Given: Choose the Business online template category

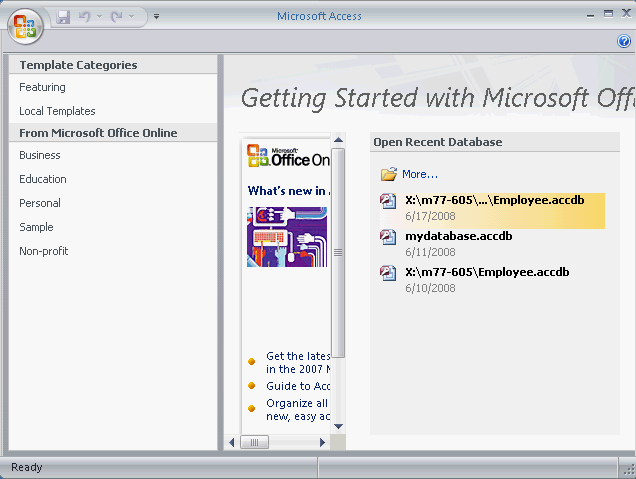Looking at the screenshot, I should [40, 156].
